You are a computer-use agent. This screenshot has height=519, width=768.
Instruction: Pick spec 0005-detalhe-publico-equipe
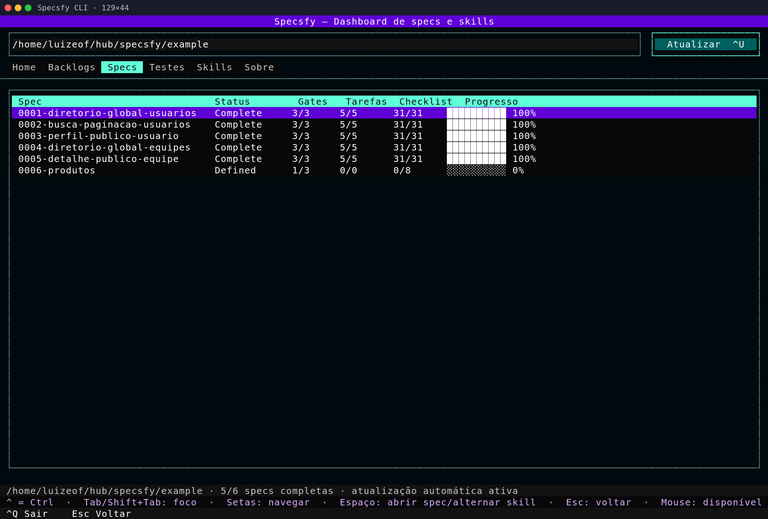coord(384,159)
